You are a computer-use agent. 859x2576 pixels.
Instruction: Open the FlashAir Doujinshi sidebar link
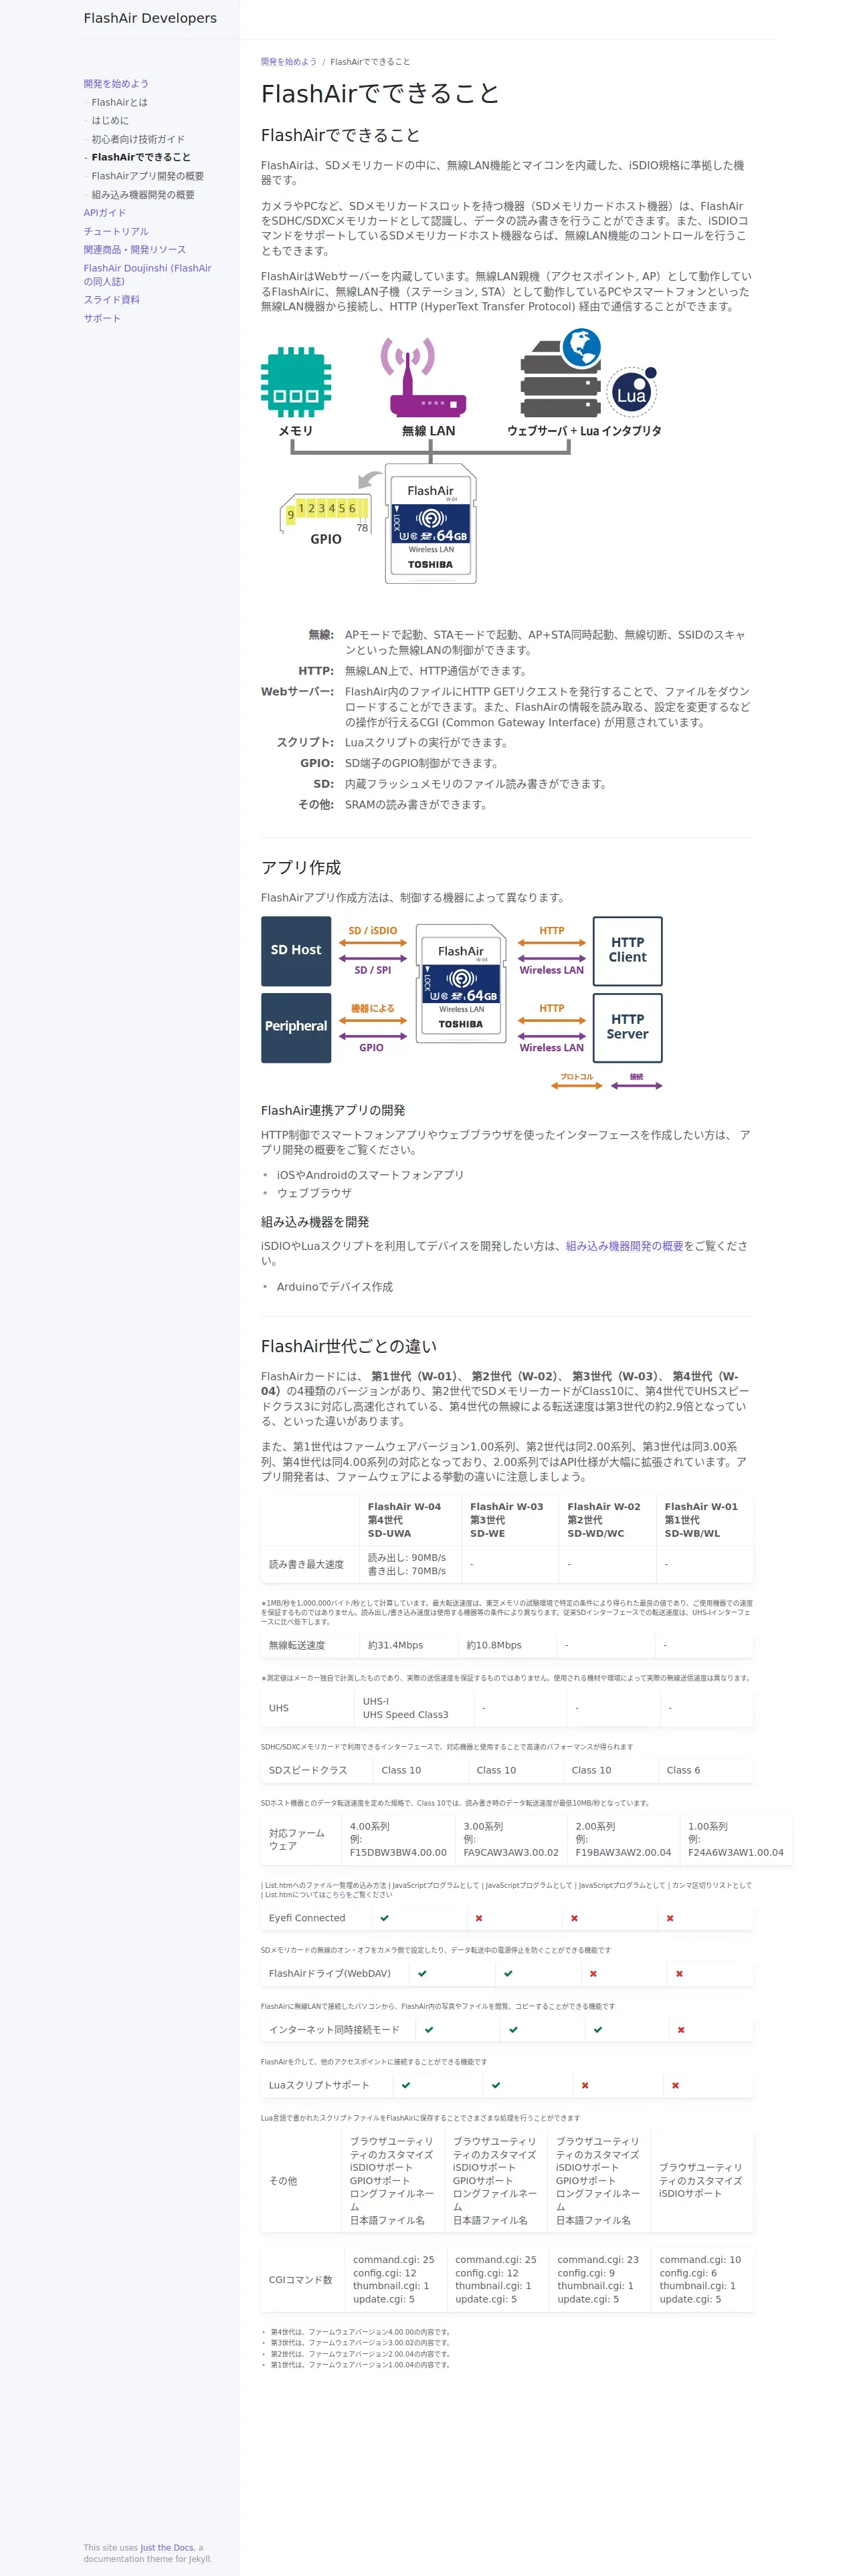point(148,275)
